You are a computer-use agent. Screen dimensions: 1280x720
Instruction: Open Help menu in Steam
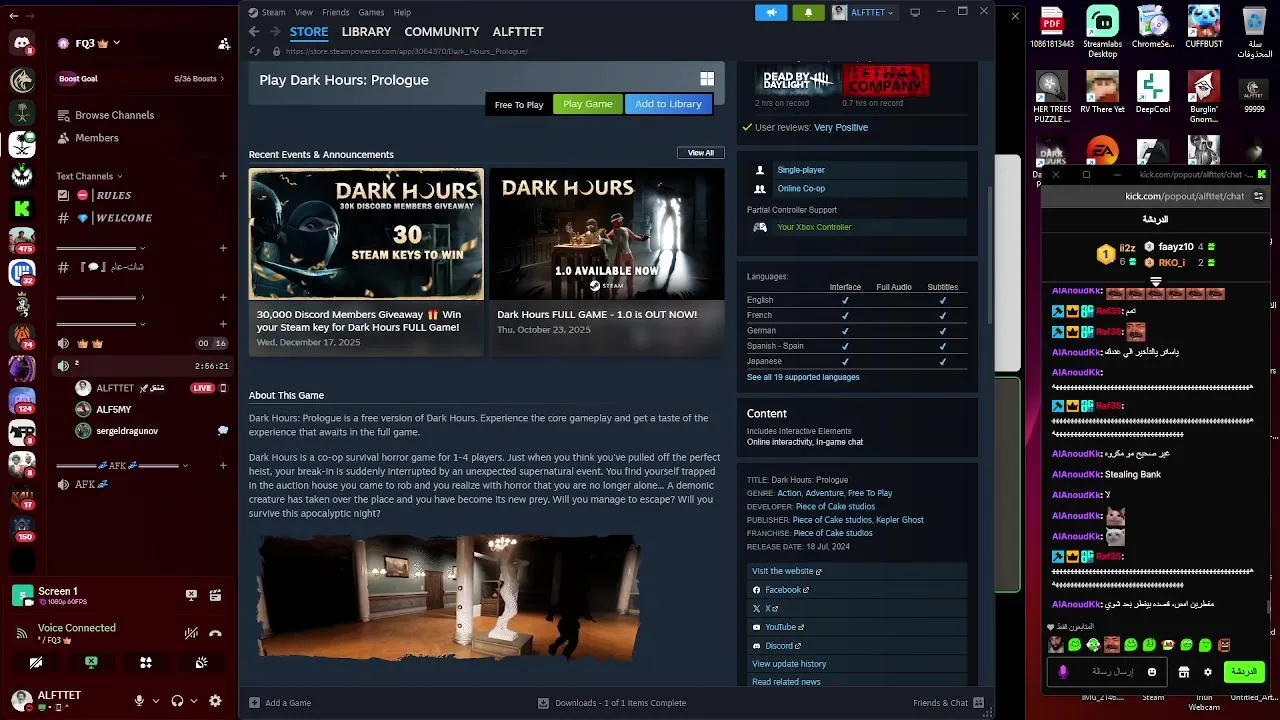pyautogui.click(x=402, y=12)
